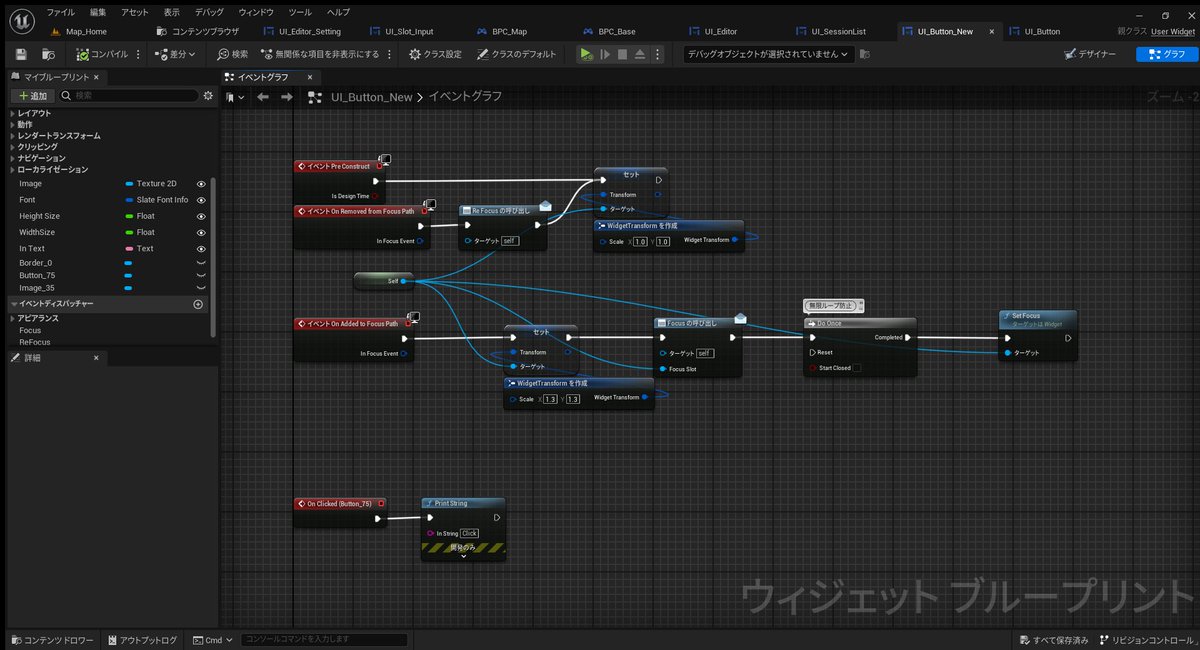Expand the ナビゲーション category
Image resolution: width=1200 pixels, height=650 pixels.
[x=13, y=158]
